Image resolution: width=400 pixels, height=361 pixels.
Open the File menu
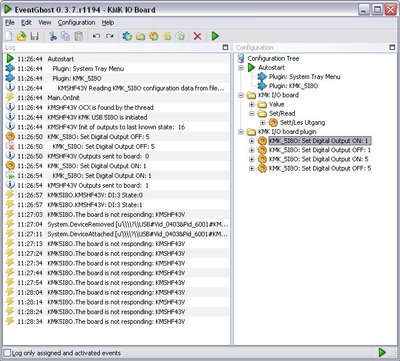tap(10, 23)
